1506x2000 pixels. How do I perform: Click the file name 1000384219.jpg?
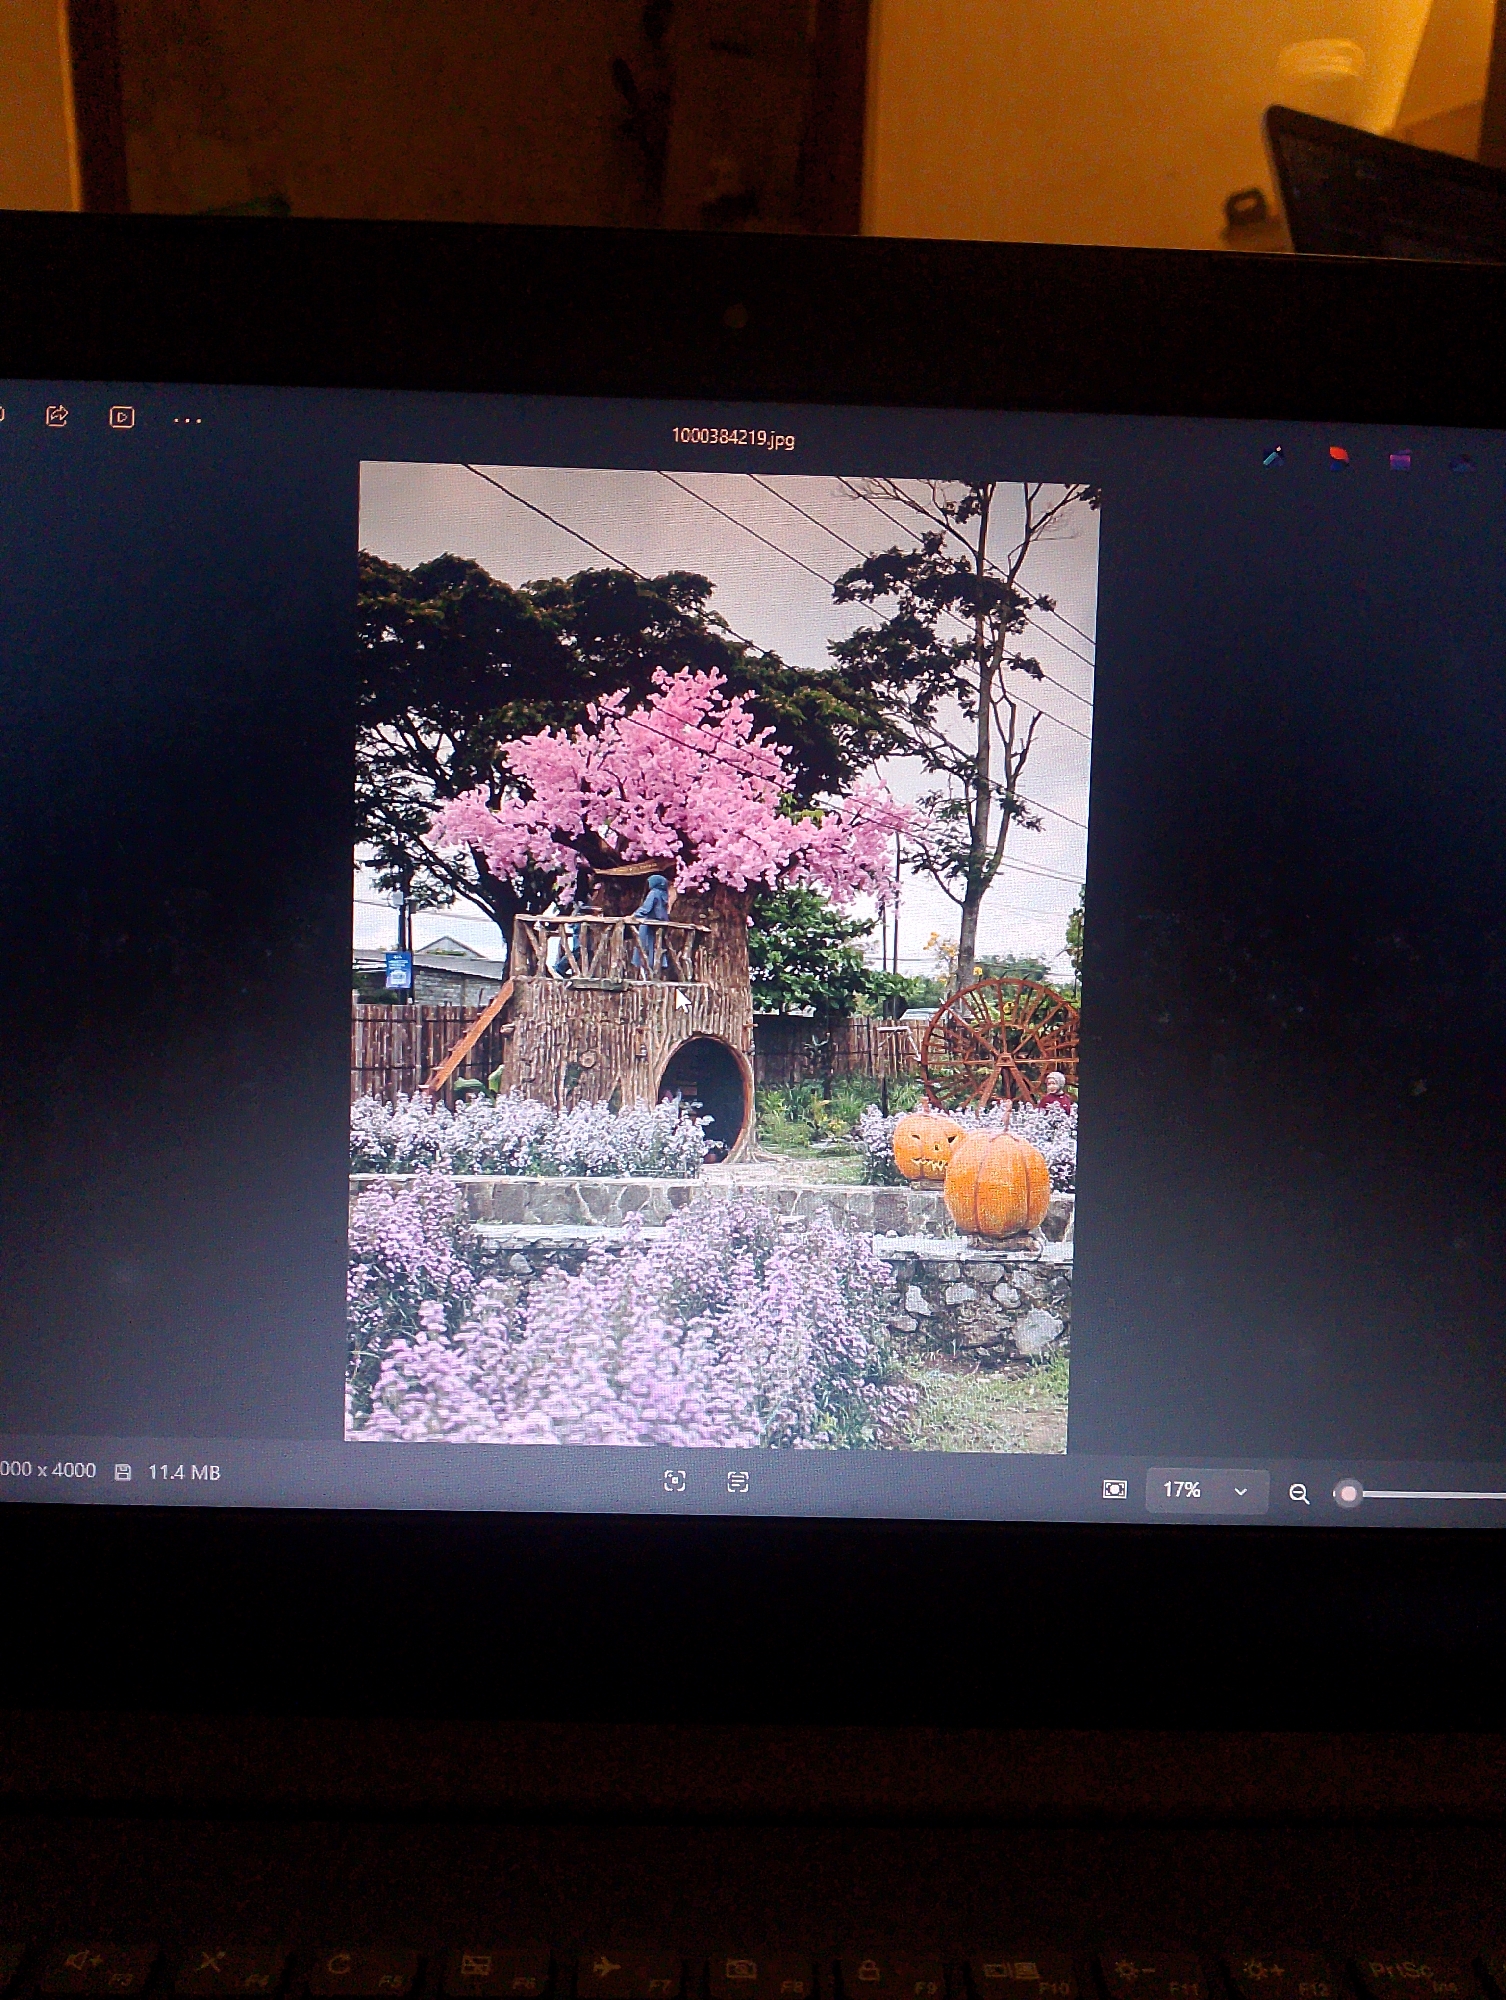click(733, 437)
